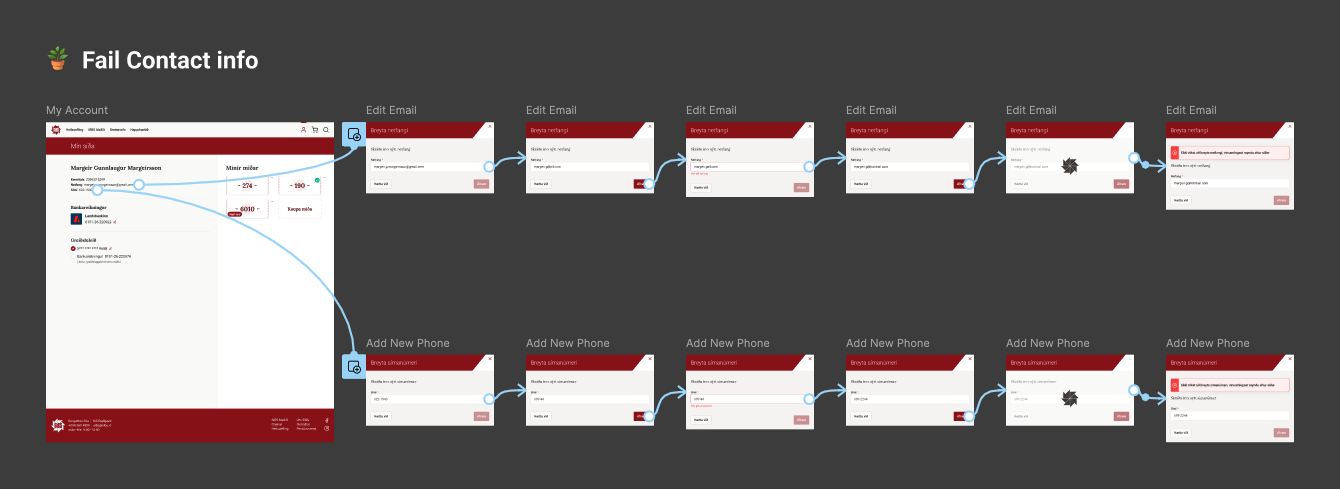Select the "My Account" frame label
The height and width of the screenshot is (489, 1340).
(77, 110)
